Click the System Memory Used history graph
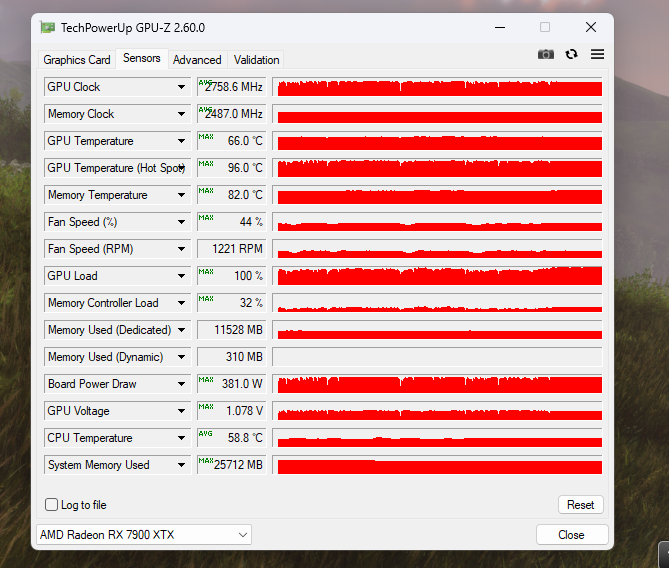This screenshot has width=669, height=568. point(437,465)
